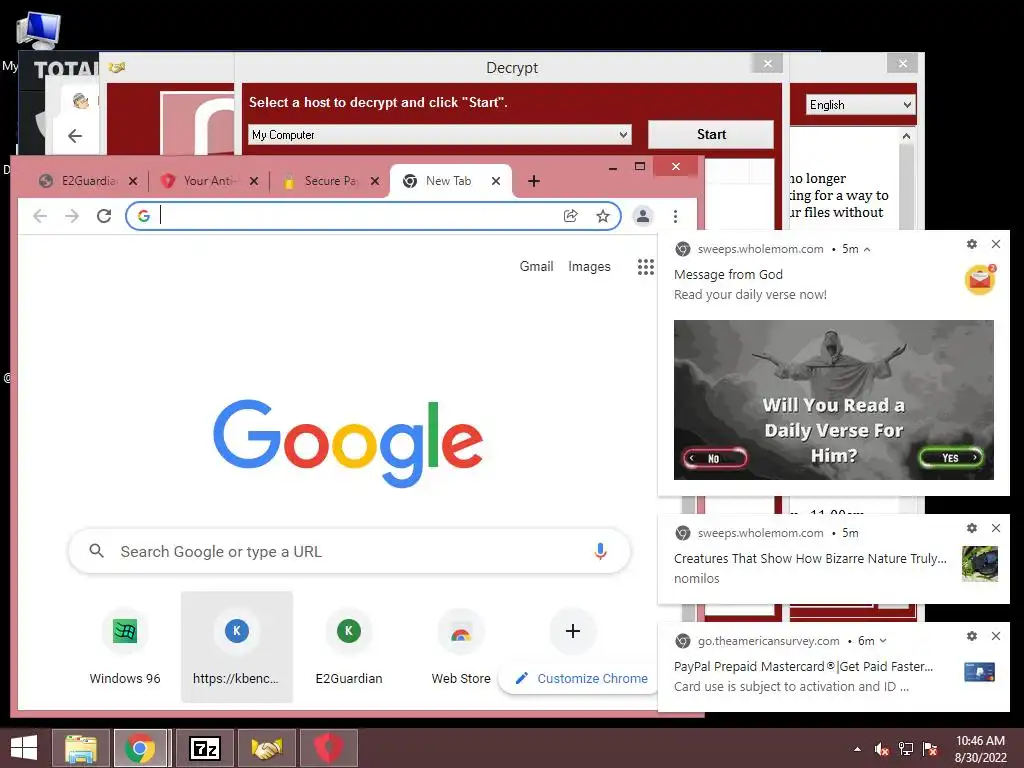Open Chrome profile avatar

[x=643, y=216]
